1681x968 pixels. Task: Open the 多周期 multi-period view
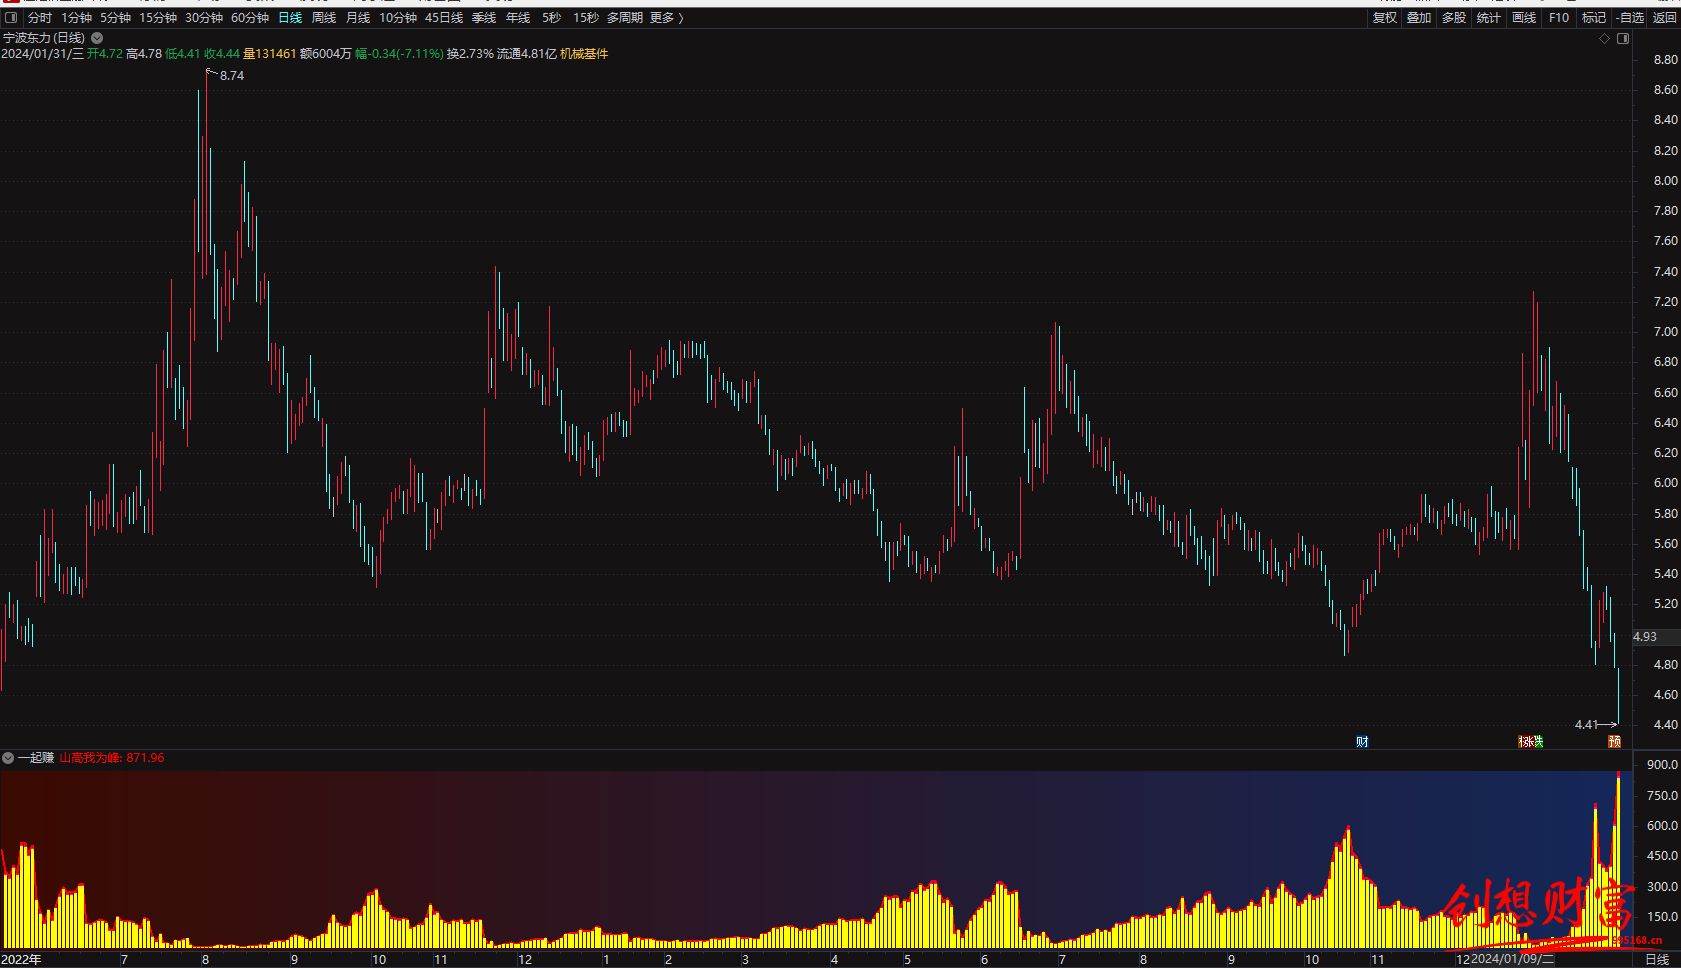[x=625, y=18]
